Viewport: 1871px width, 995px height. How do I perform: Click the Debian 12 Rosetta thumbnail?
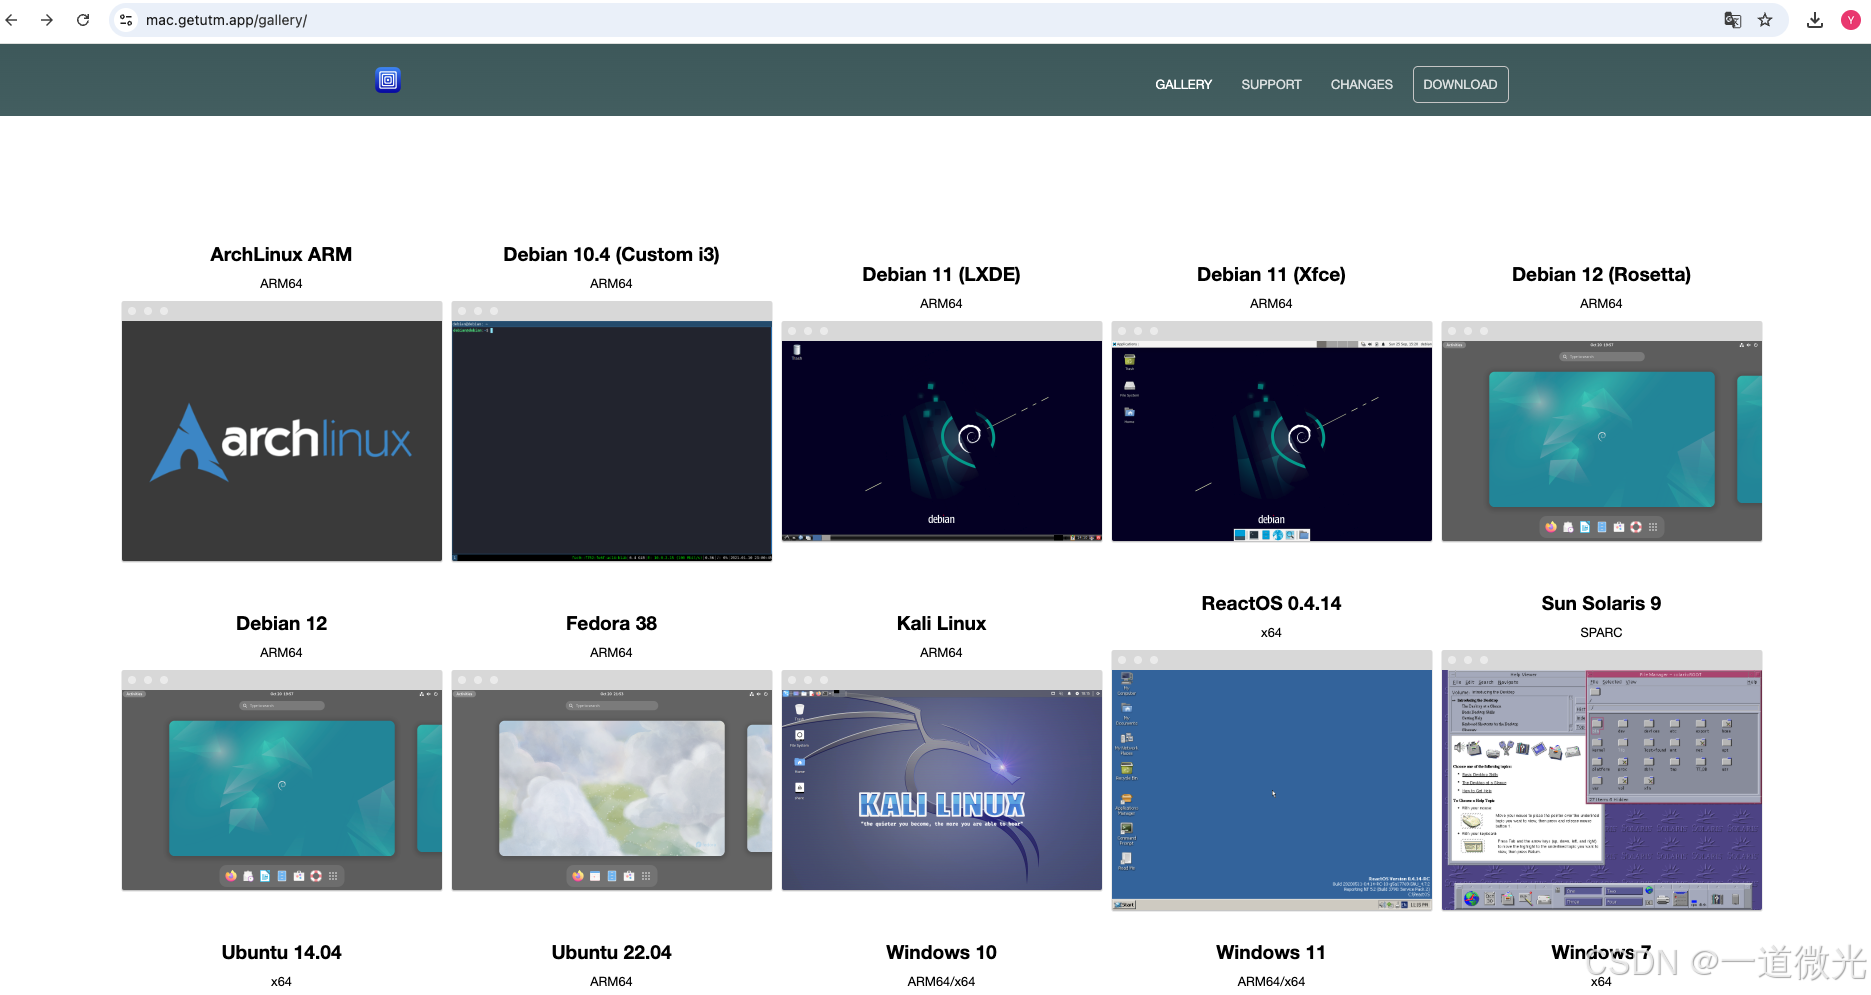(x=1601, y=431)
